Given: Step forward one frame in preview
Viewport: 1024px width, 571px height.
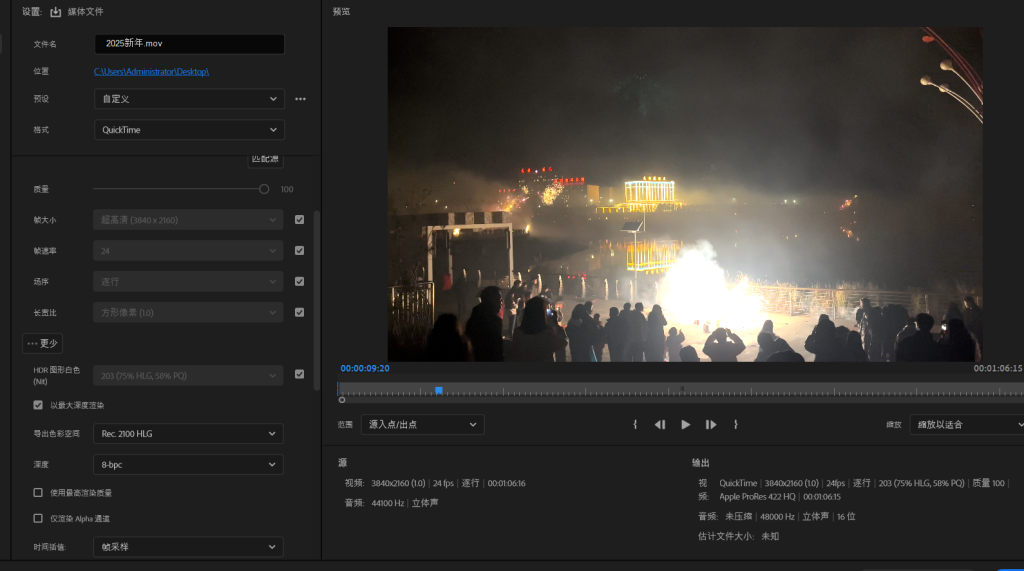Looking at the screenshot, I should (x=711, y=424).
